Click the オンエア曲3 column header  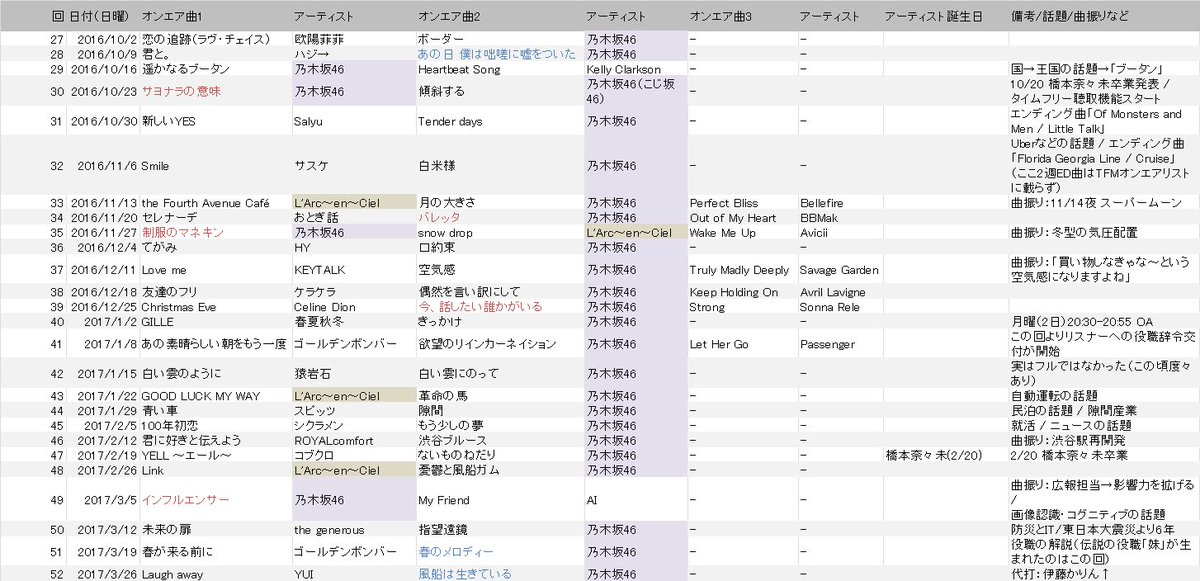coord(721,18)
